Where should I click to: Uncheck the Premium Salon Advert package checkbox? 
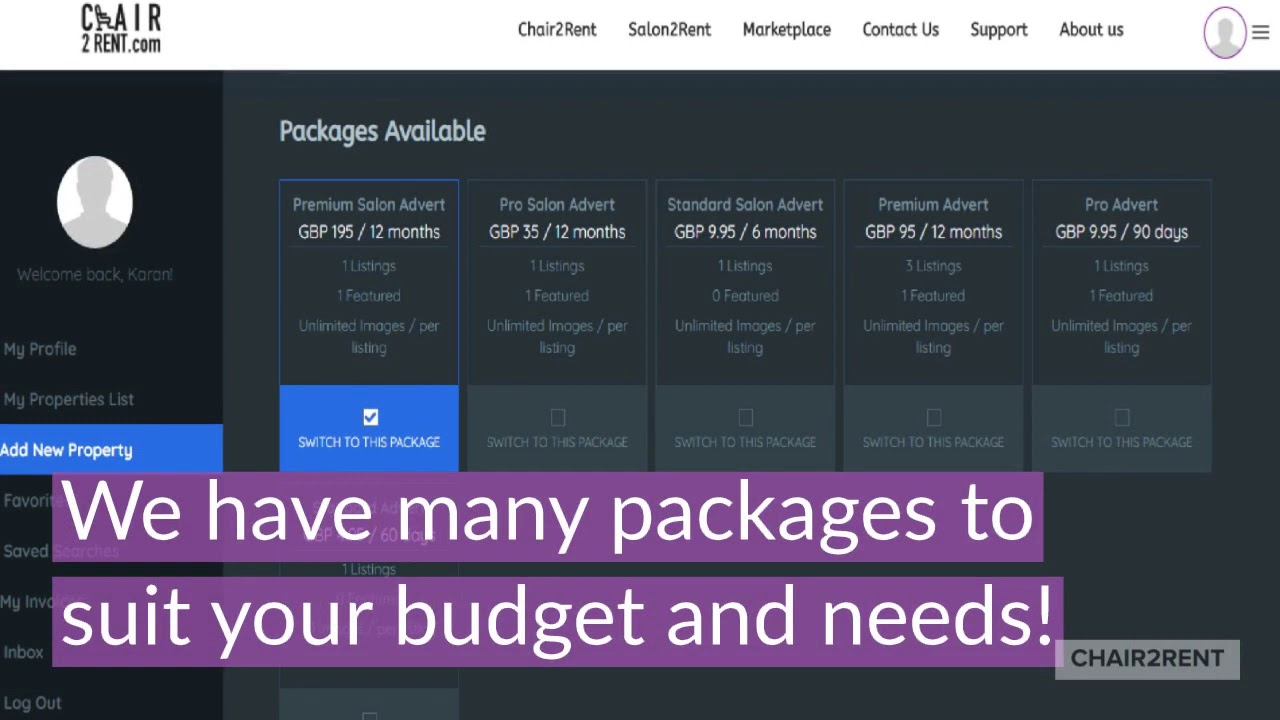pyautogui.click(x=370, y=417)
